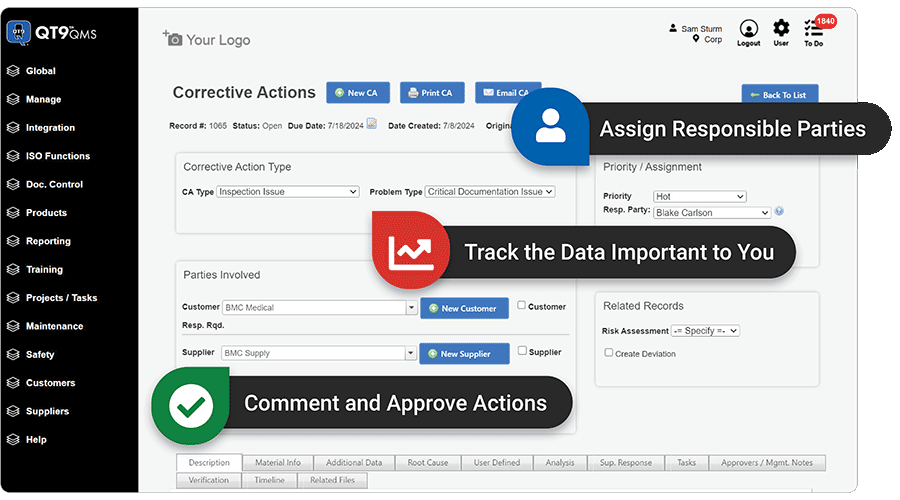Image resolution: width=900 pixels, height=500 pixels.
Task: Click the Print CA button
Action: (x=432, y=92)
